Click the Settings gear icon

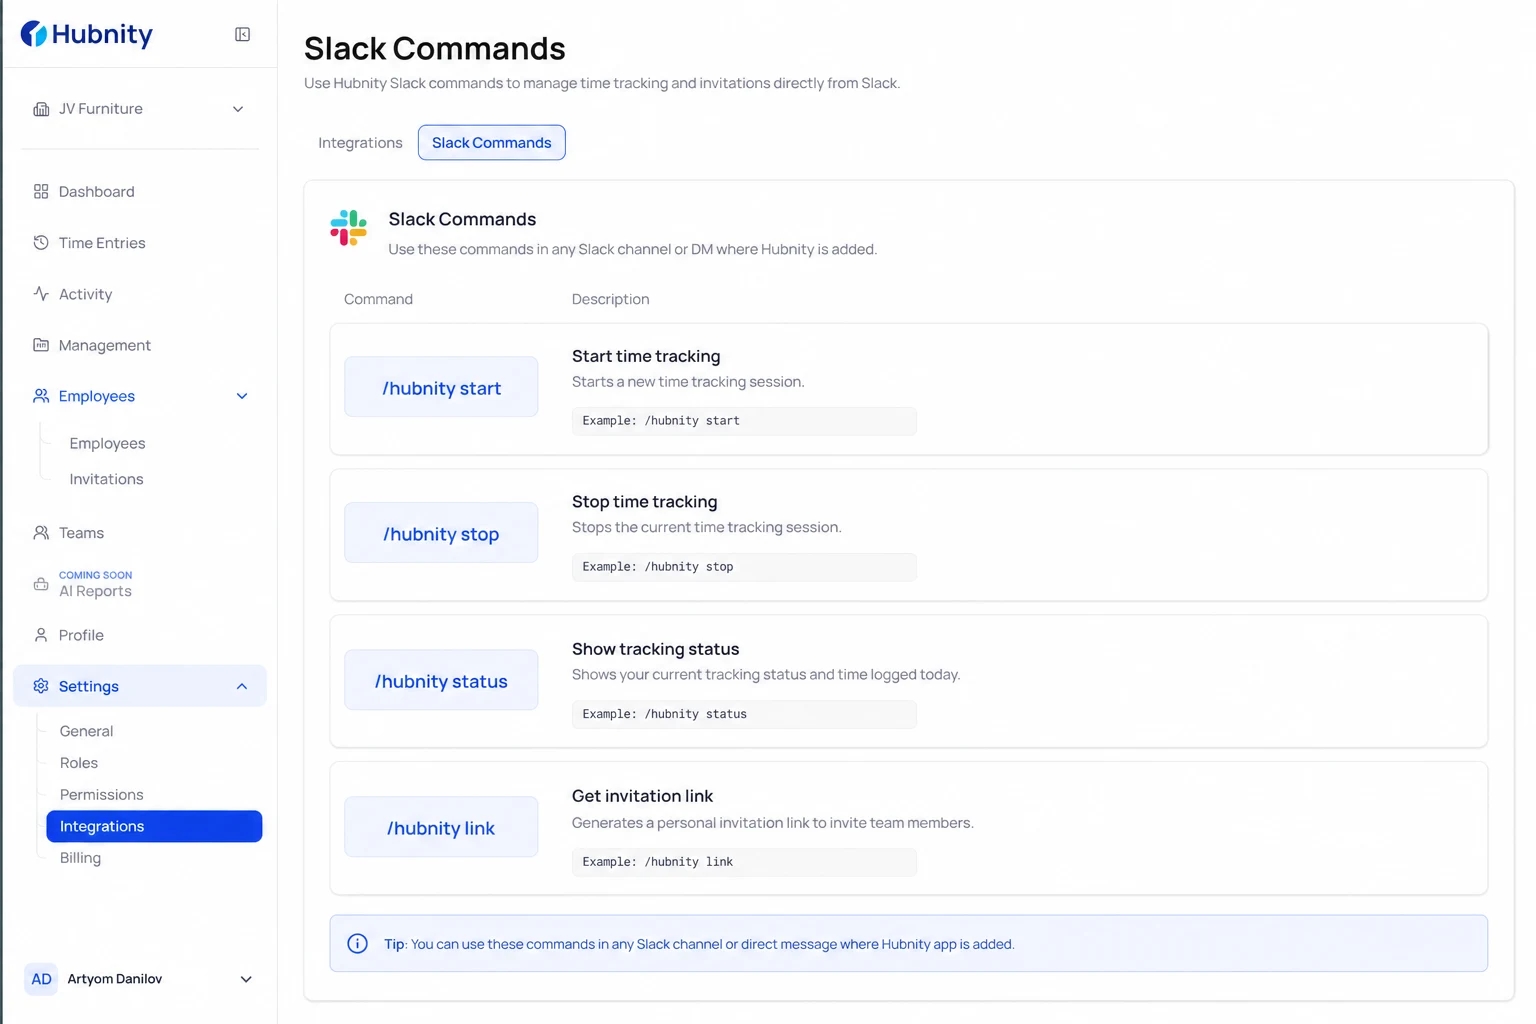41,686
